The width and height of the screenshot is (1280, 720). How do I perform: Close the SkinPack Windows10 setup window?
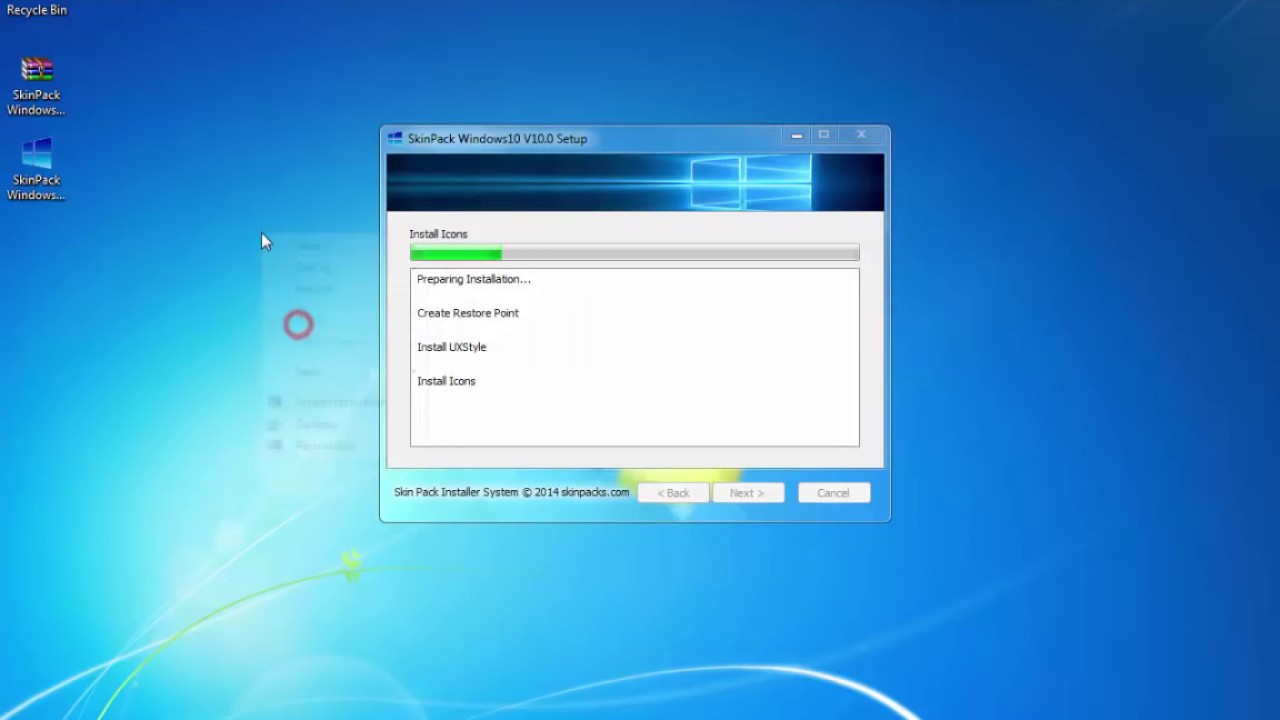click(x=861, y=135)
